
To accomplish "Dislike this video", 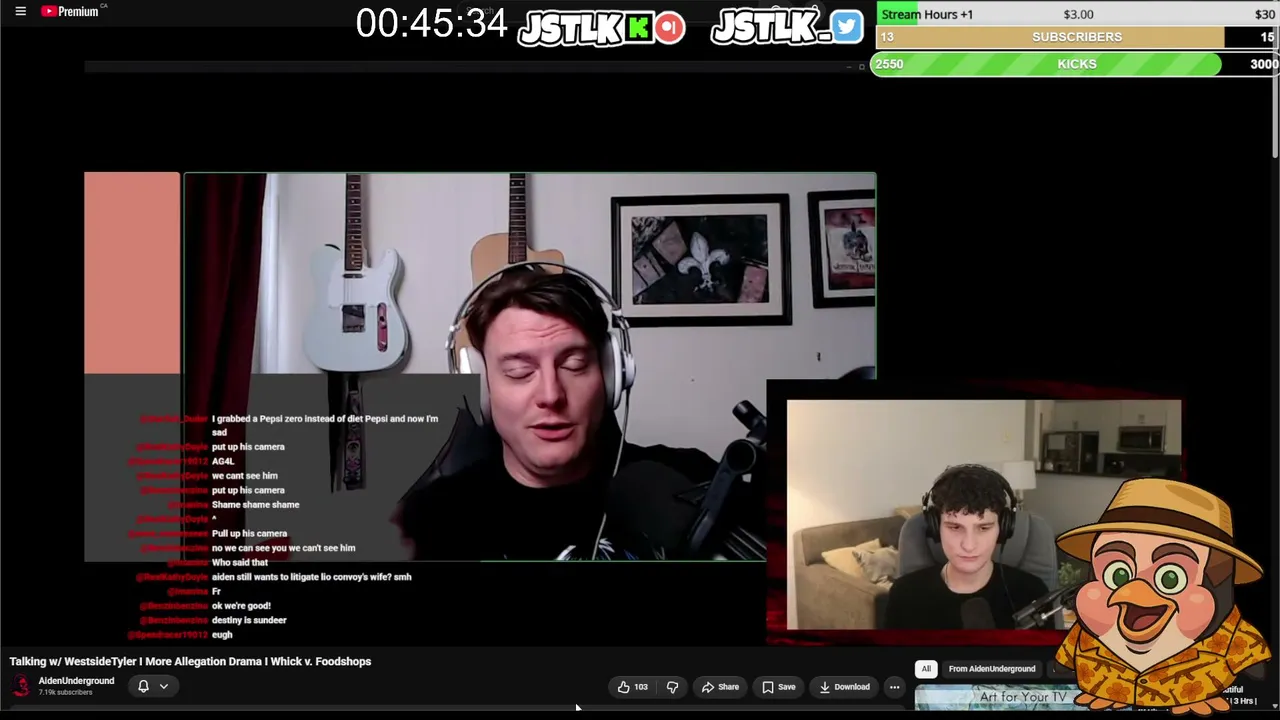I will pos(672,687).
